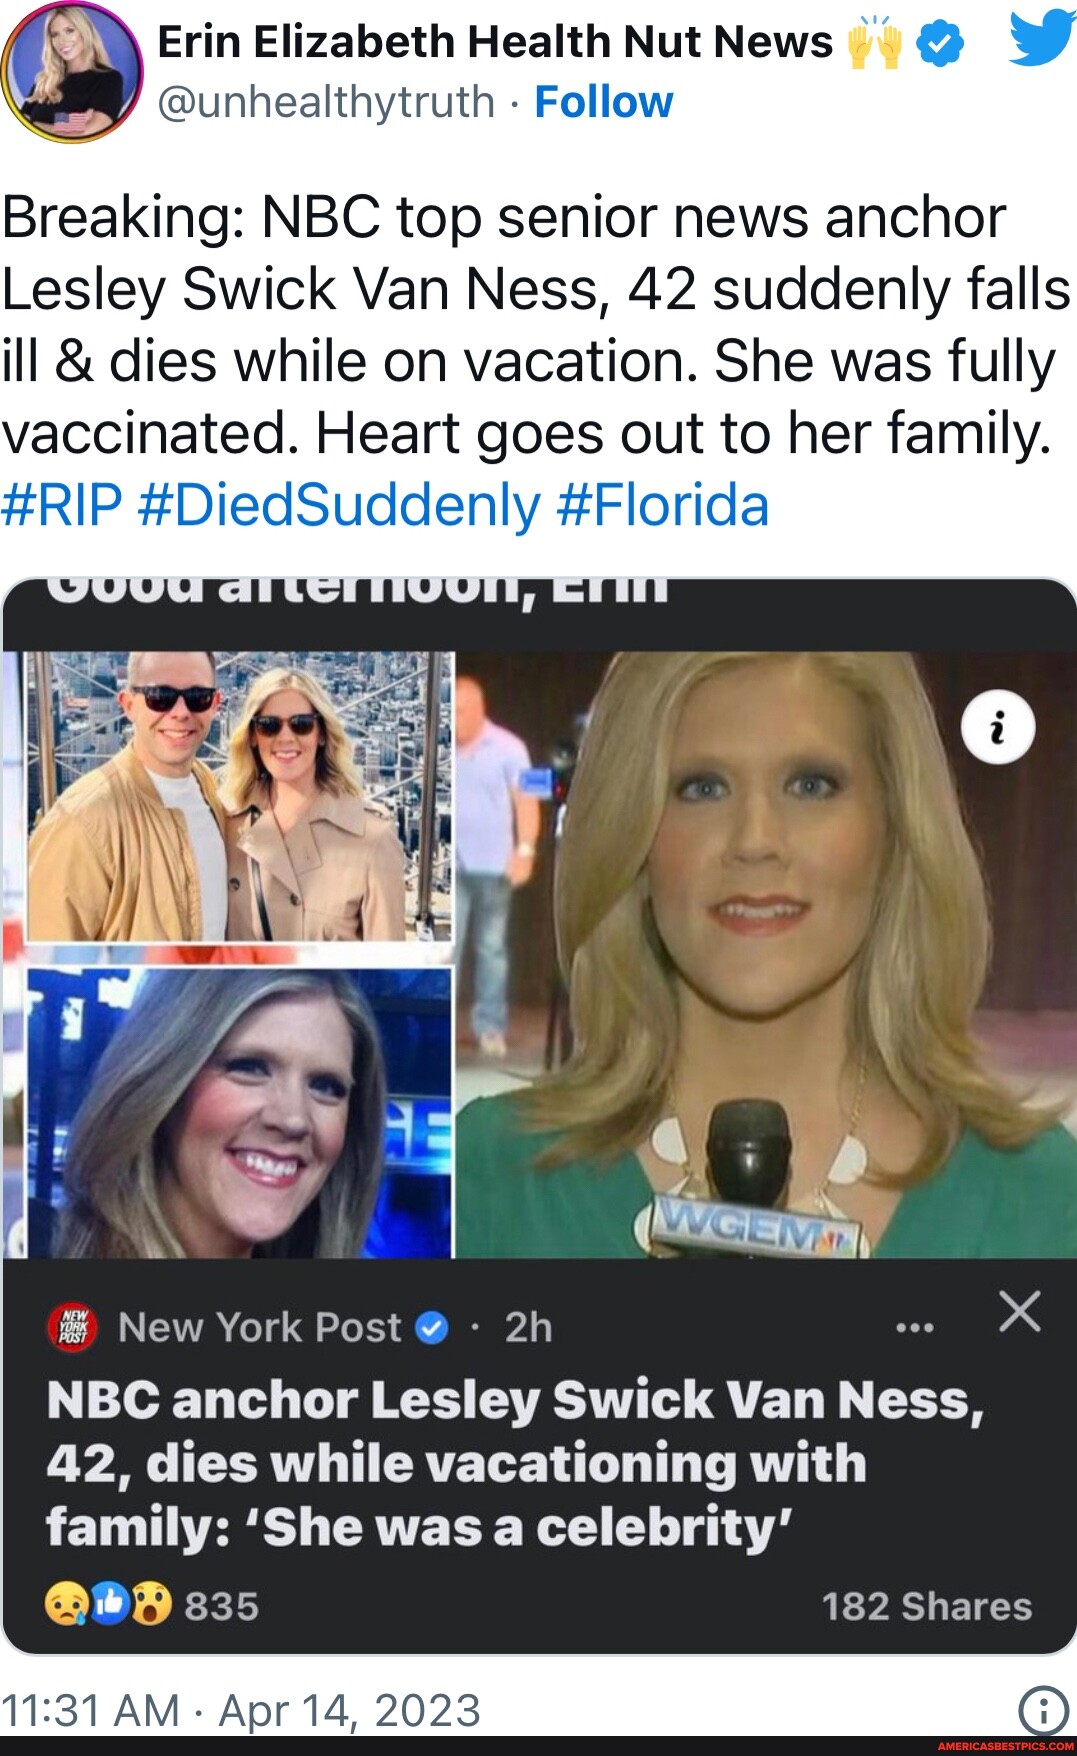Open the New York Post page name
Image resolution: width=1077 pixels, height=1756 pixels.
259,1328
